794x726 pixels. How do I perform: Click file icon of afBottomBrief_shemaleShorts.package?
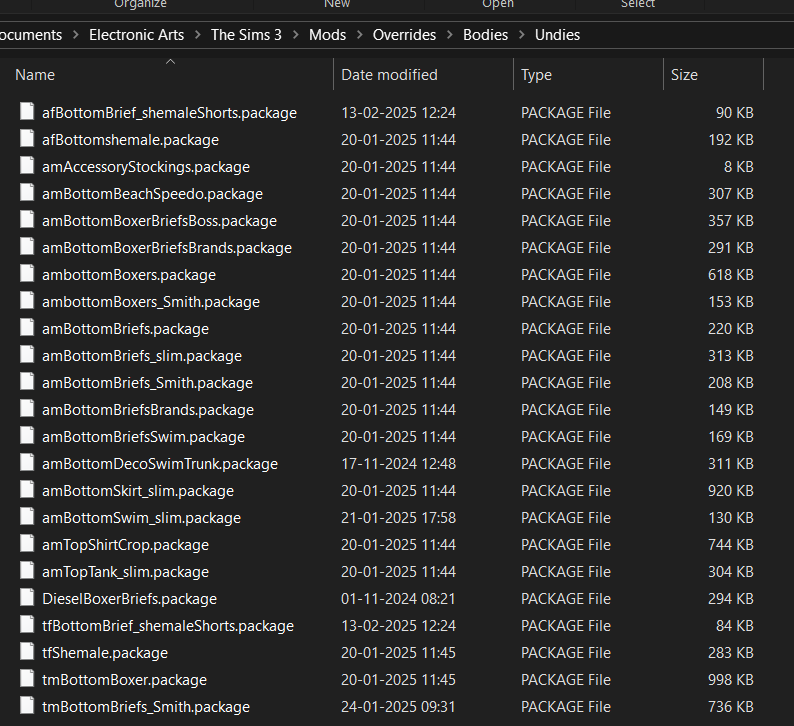[x=27, y=111]
